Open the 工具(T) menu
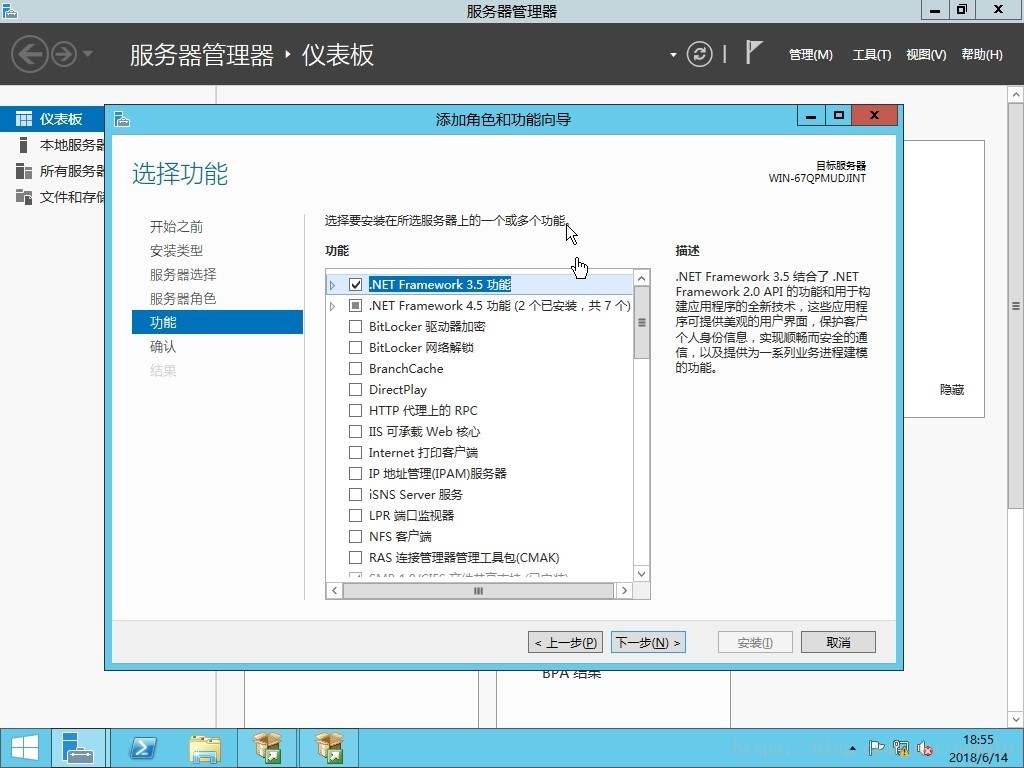This screenshot has width=1024, height=768. 871,55
